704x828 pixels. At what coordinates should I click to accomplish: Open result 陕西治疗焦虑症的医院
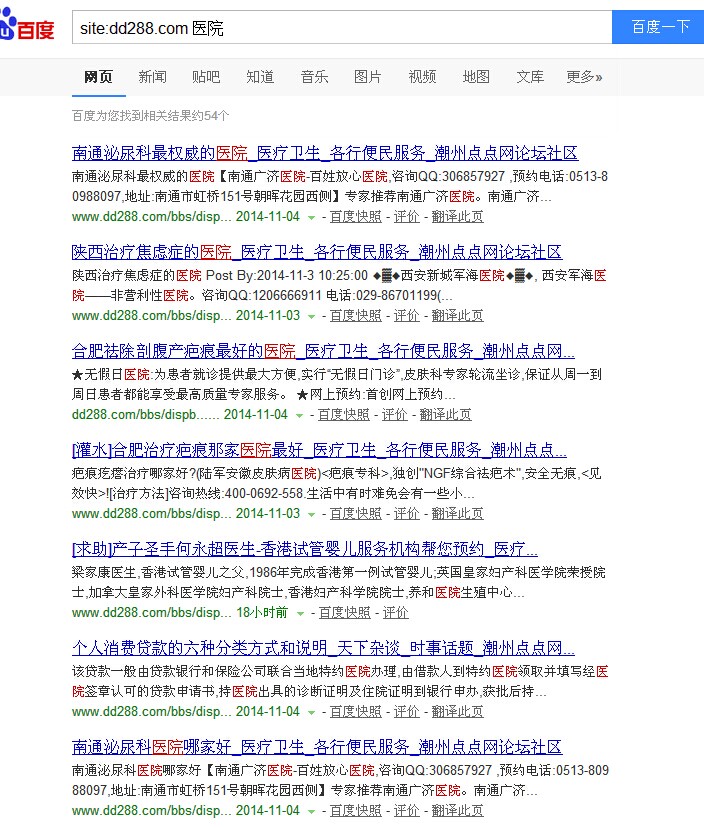pyautogui.click(x=317, y=252)
